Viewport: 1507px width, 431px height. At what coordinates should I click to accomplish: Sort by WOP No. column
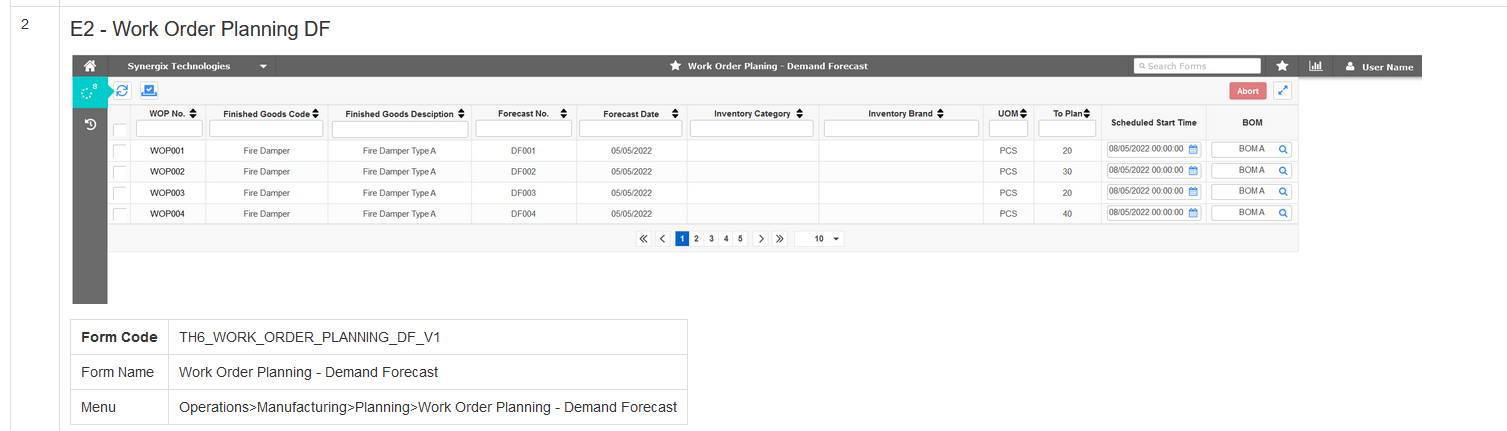click(193, 113)
